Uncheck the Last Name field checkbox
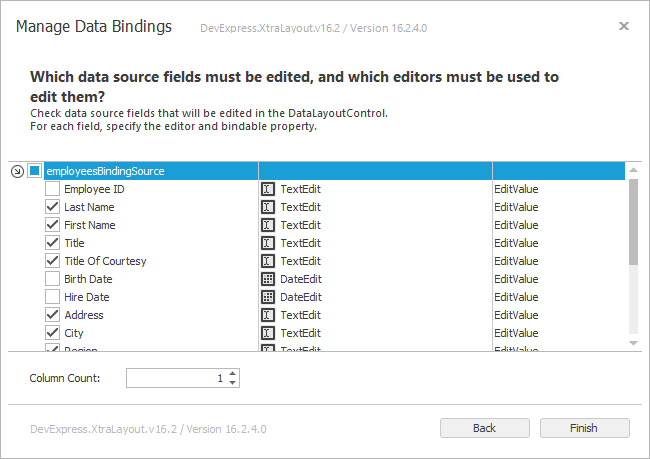 point(52,207)
